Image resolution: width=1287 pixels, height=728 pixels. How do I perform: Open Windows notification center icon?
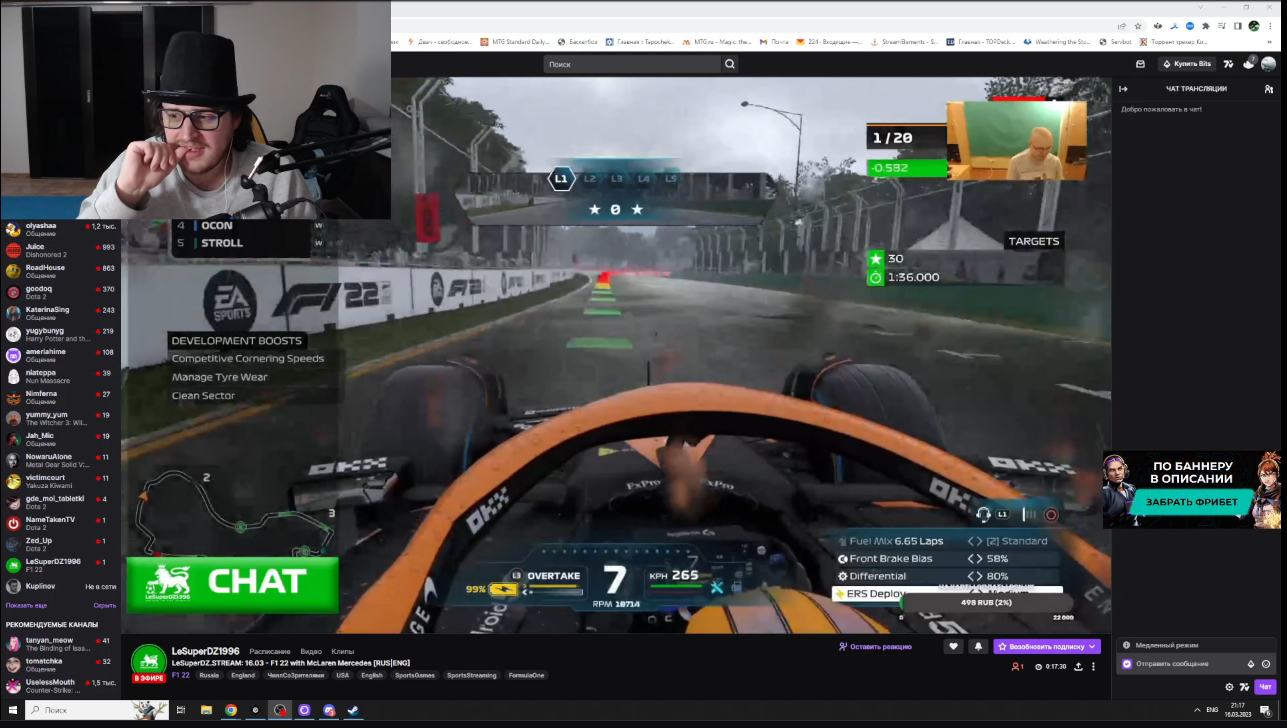point(1265,710)
